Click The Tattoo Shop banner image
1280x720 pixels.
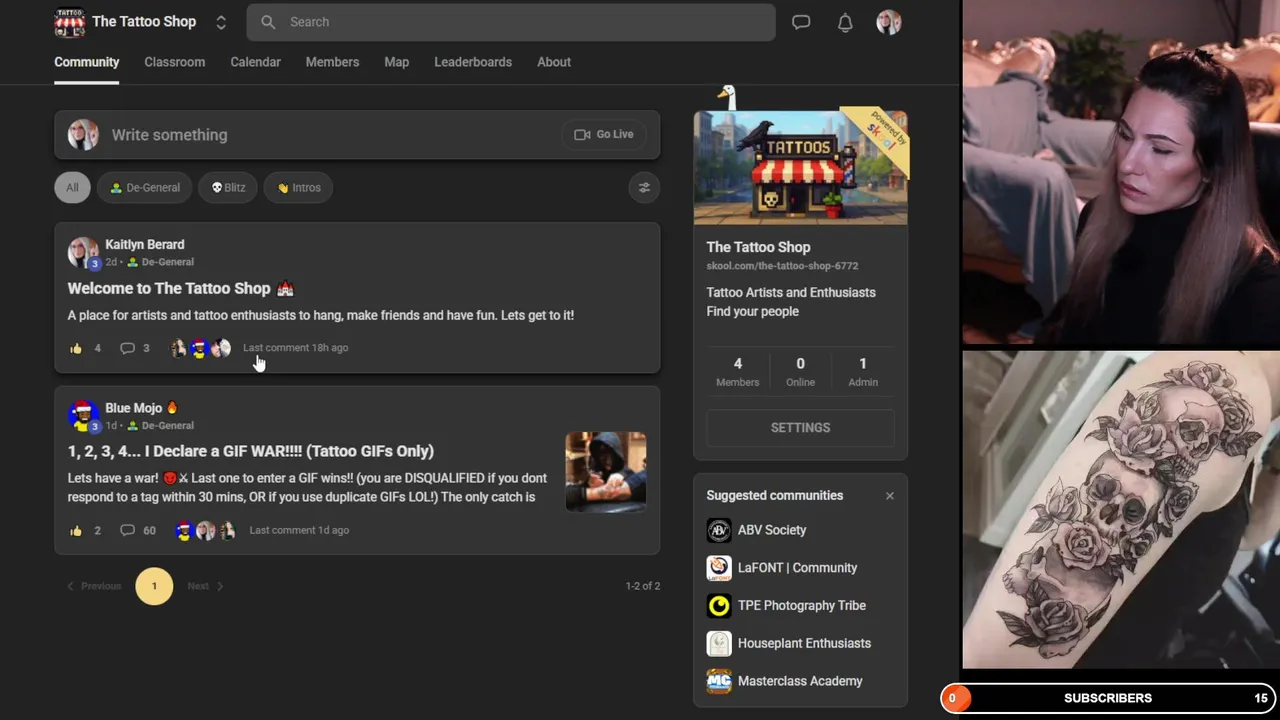801,167
